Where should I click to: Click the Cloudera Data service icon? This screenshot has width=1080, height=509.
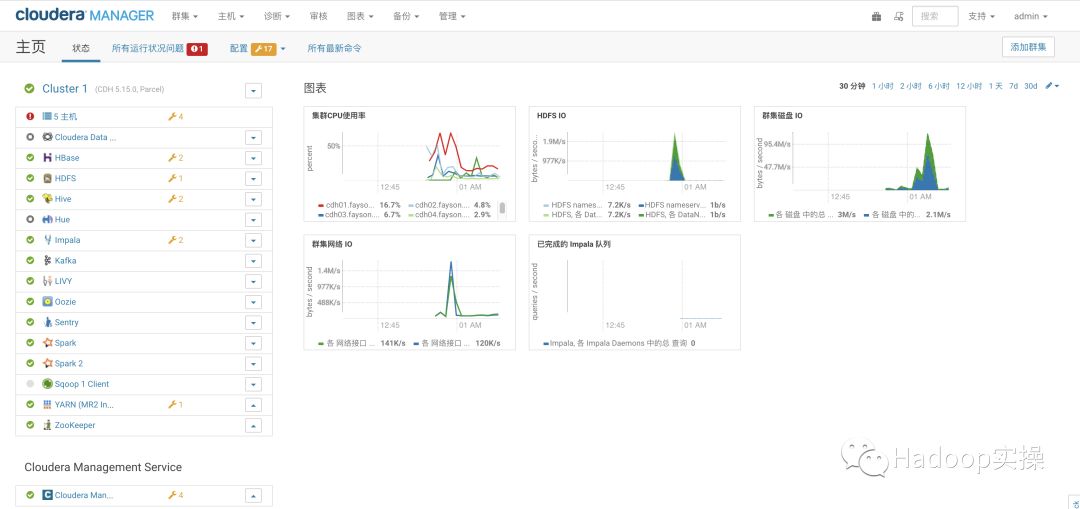[x=48, y=137]
